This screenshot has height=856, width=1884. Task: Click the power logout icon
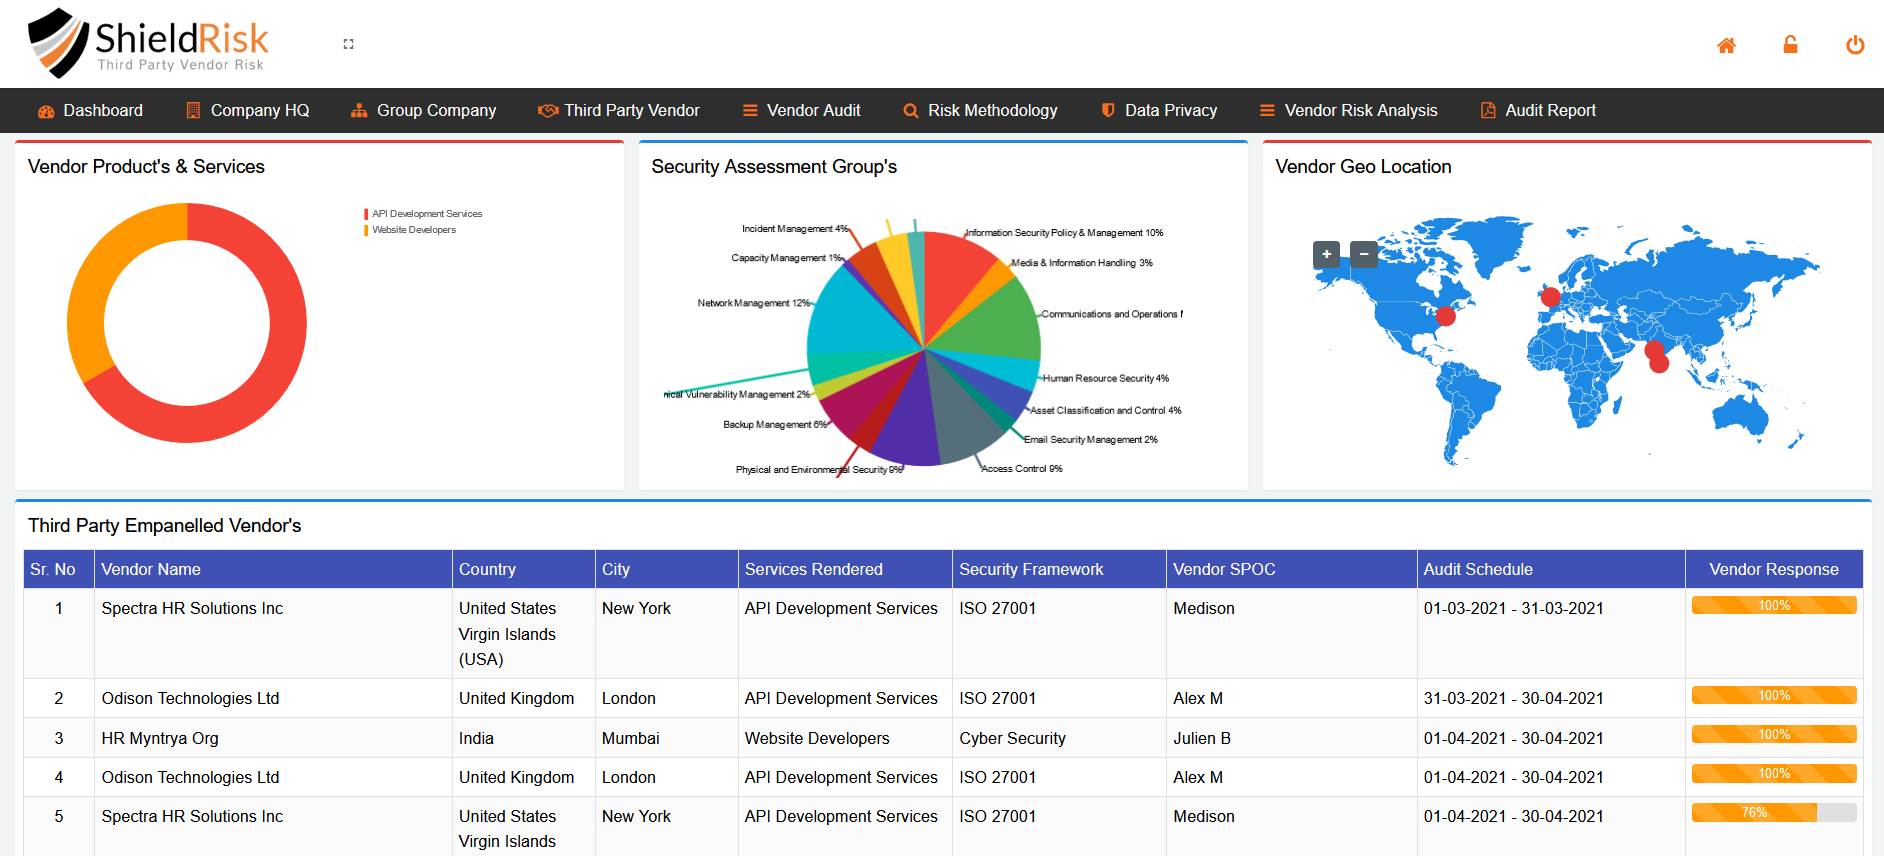(1854, 45)
